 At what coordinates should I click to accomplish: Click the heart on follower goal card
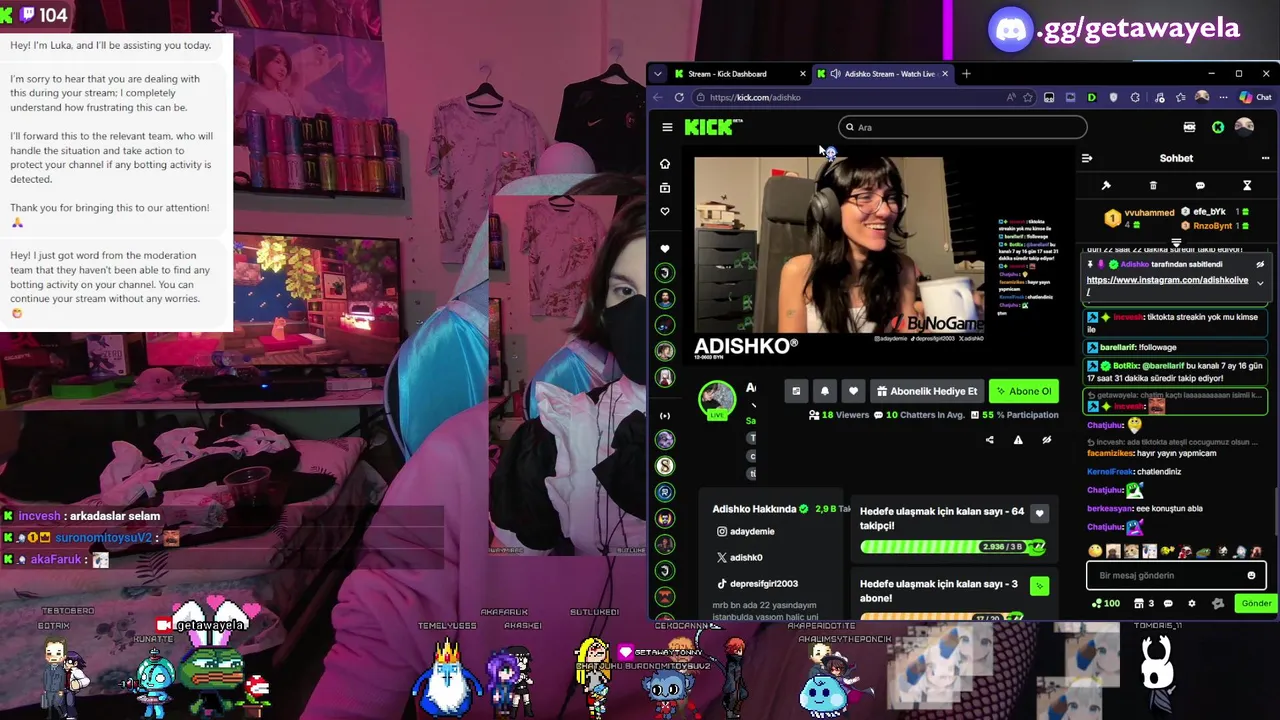(1039, 513)
